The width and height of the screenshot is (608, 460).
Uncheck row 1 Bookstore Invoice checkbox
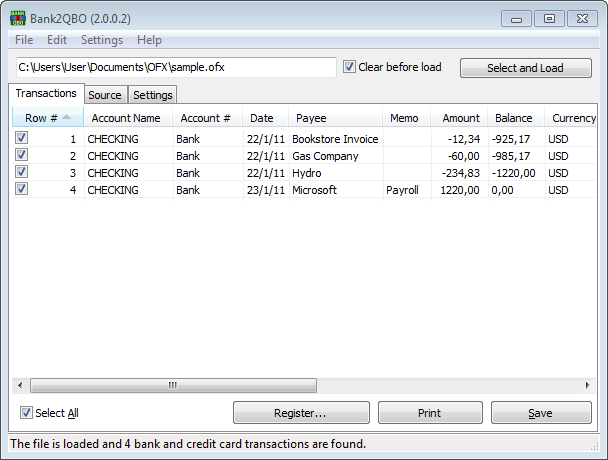(21, 138)
